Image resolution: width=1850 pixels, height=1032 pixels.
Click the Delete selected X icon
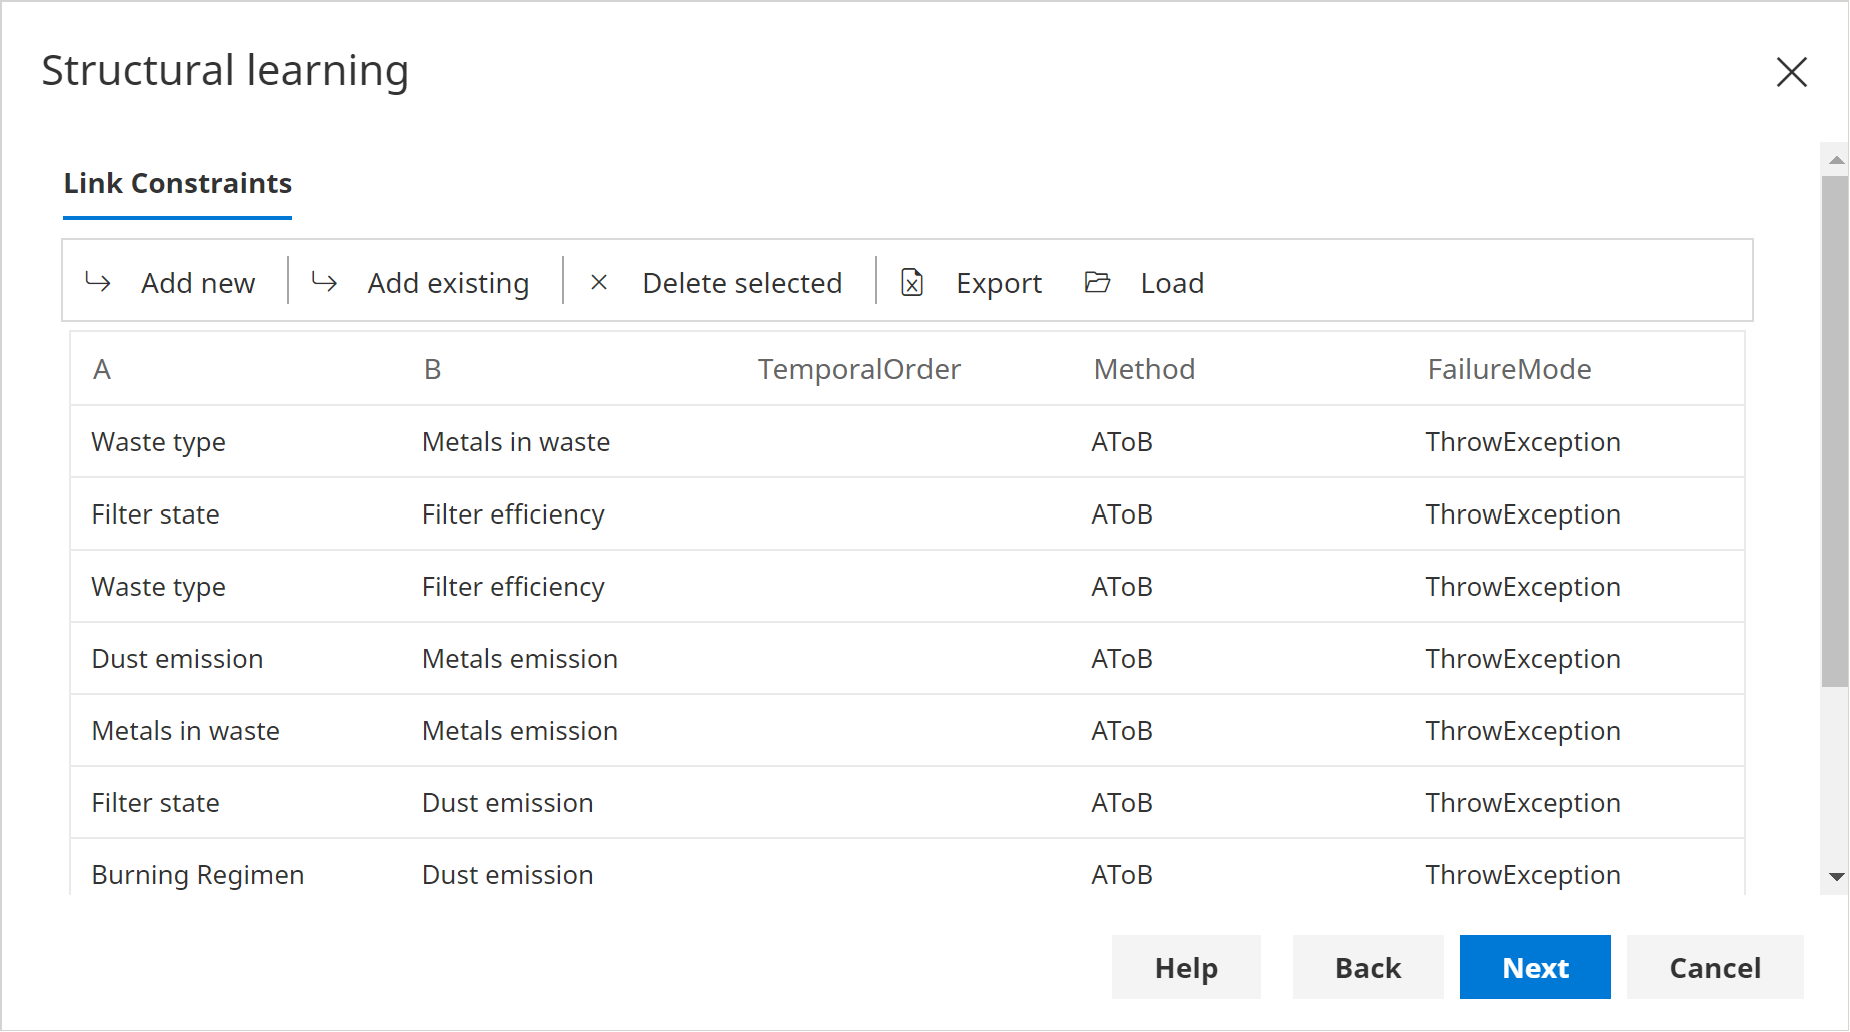(x=599, y=282)
